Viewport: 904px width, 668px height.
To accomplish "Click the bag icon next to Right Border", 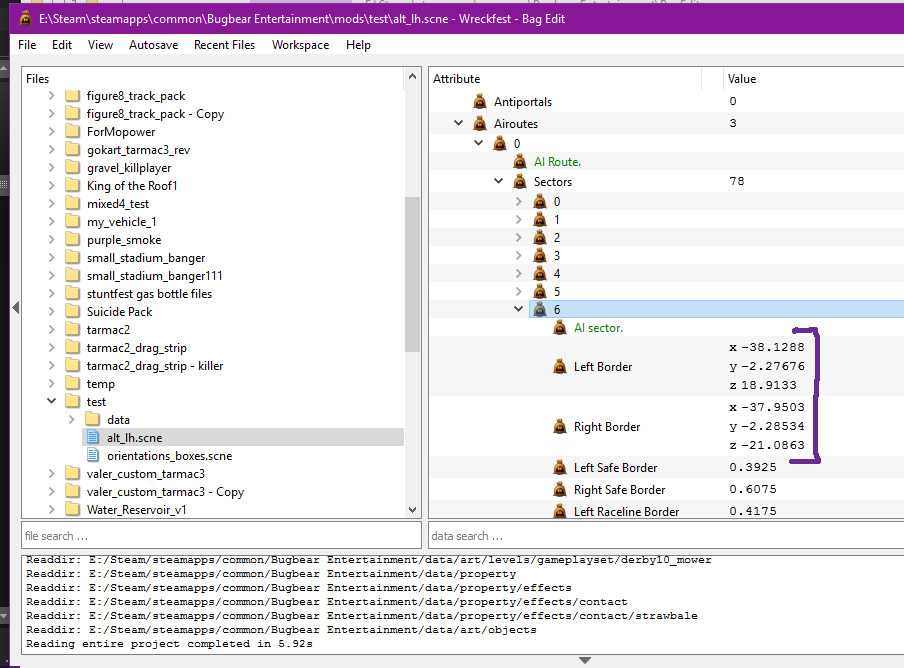I will (x=560, y=427).
